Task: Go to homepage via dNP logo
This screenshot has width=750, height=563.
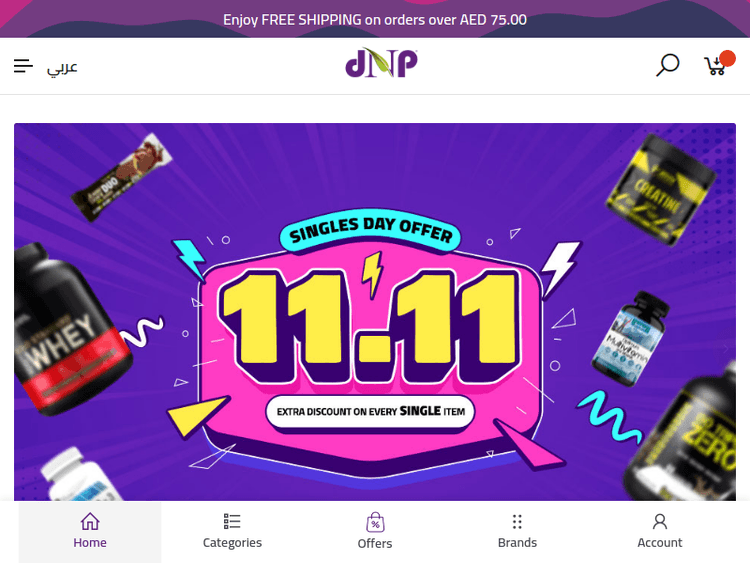Action: (381, 63)
